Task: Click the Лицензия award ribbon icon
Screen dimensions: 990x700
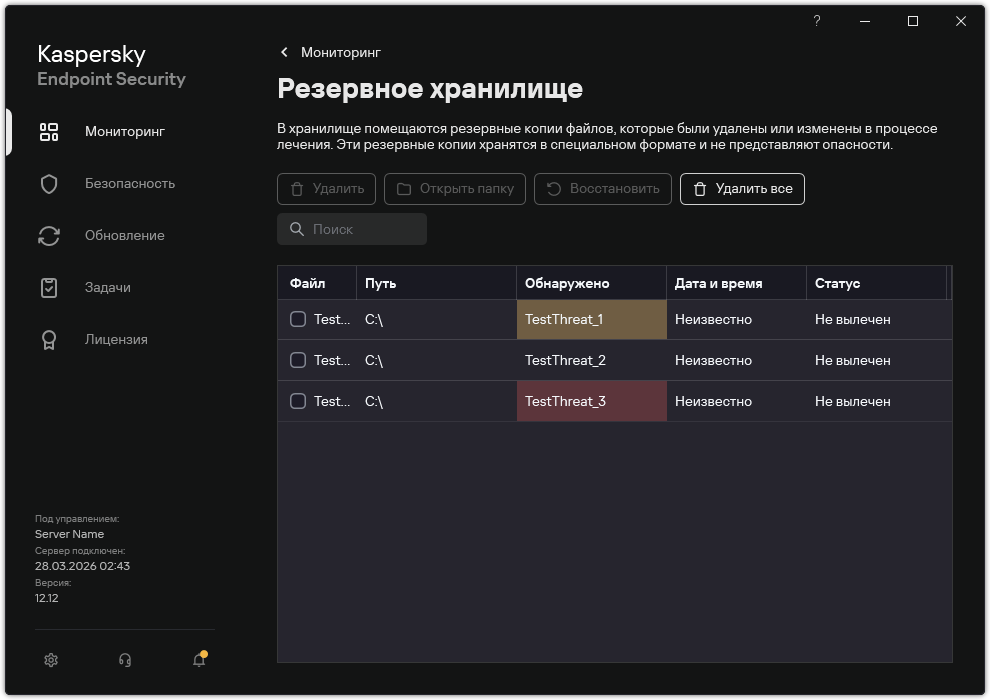Action: (49, 340)
